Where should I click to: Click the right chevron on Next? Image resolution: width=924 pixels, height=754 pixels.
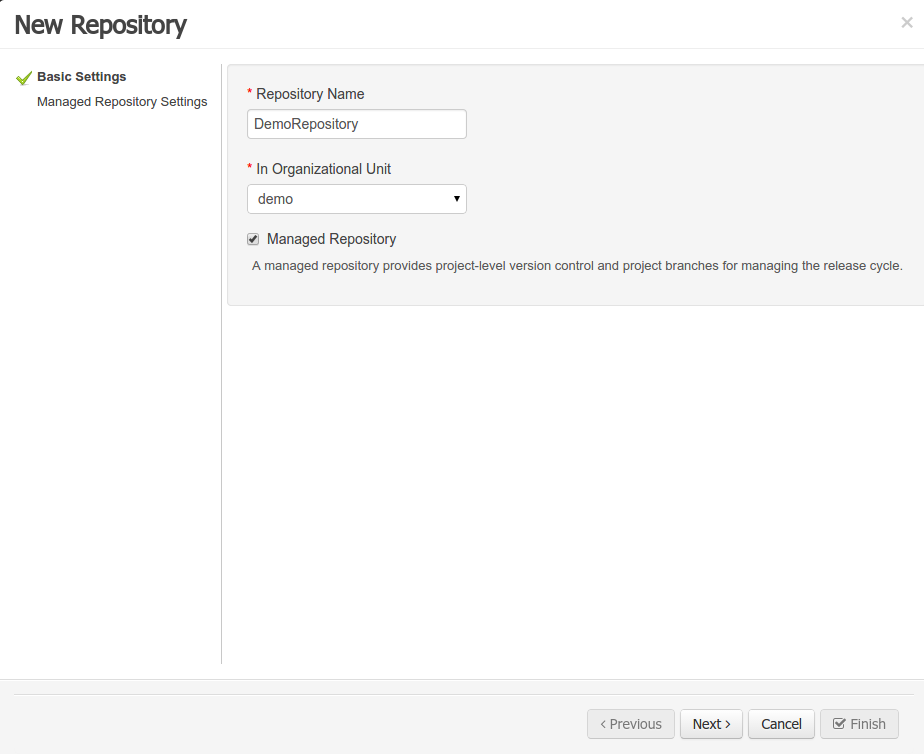click(728, 724)
